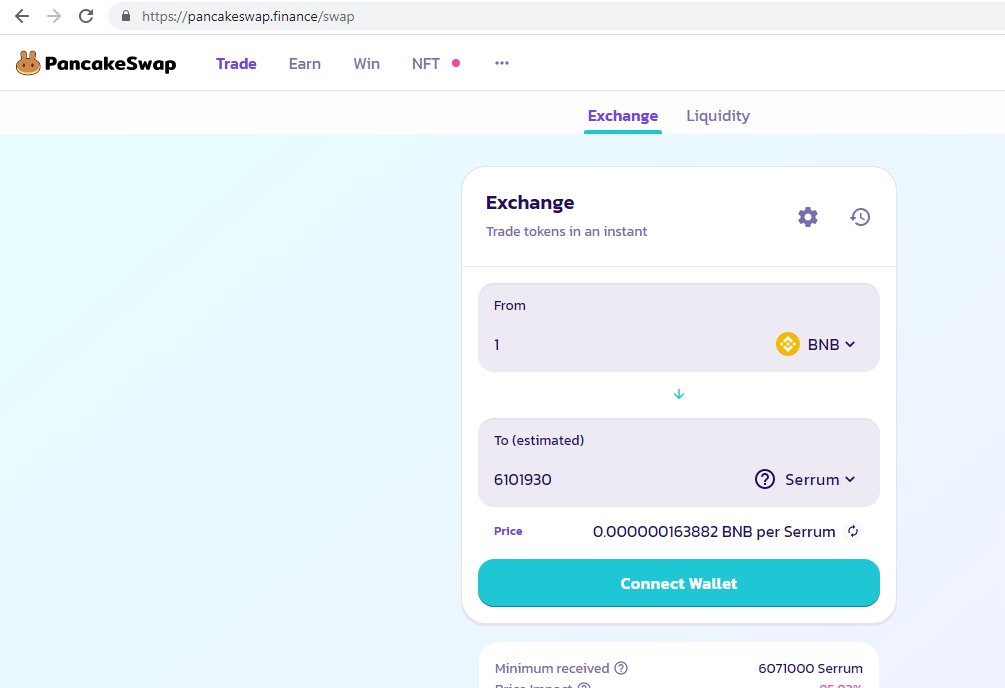Open the Earn menu

[304, 63]
